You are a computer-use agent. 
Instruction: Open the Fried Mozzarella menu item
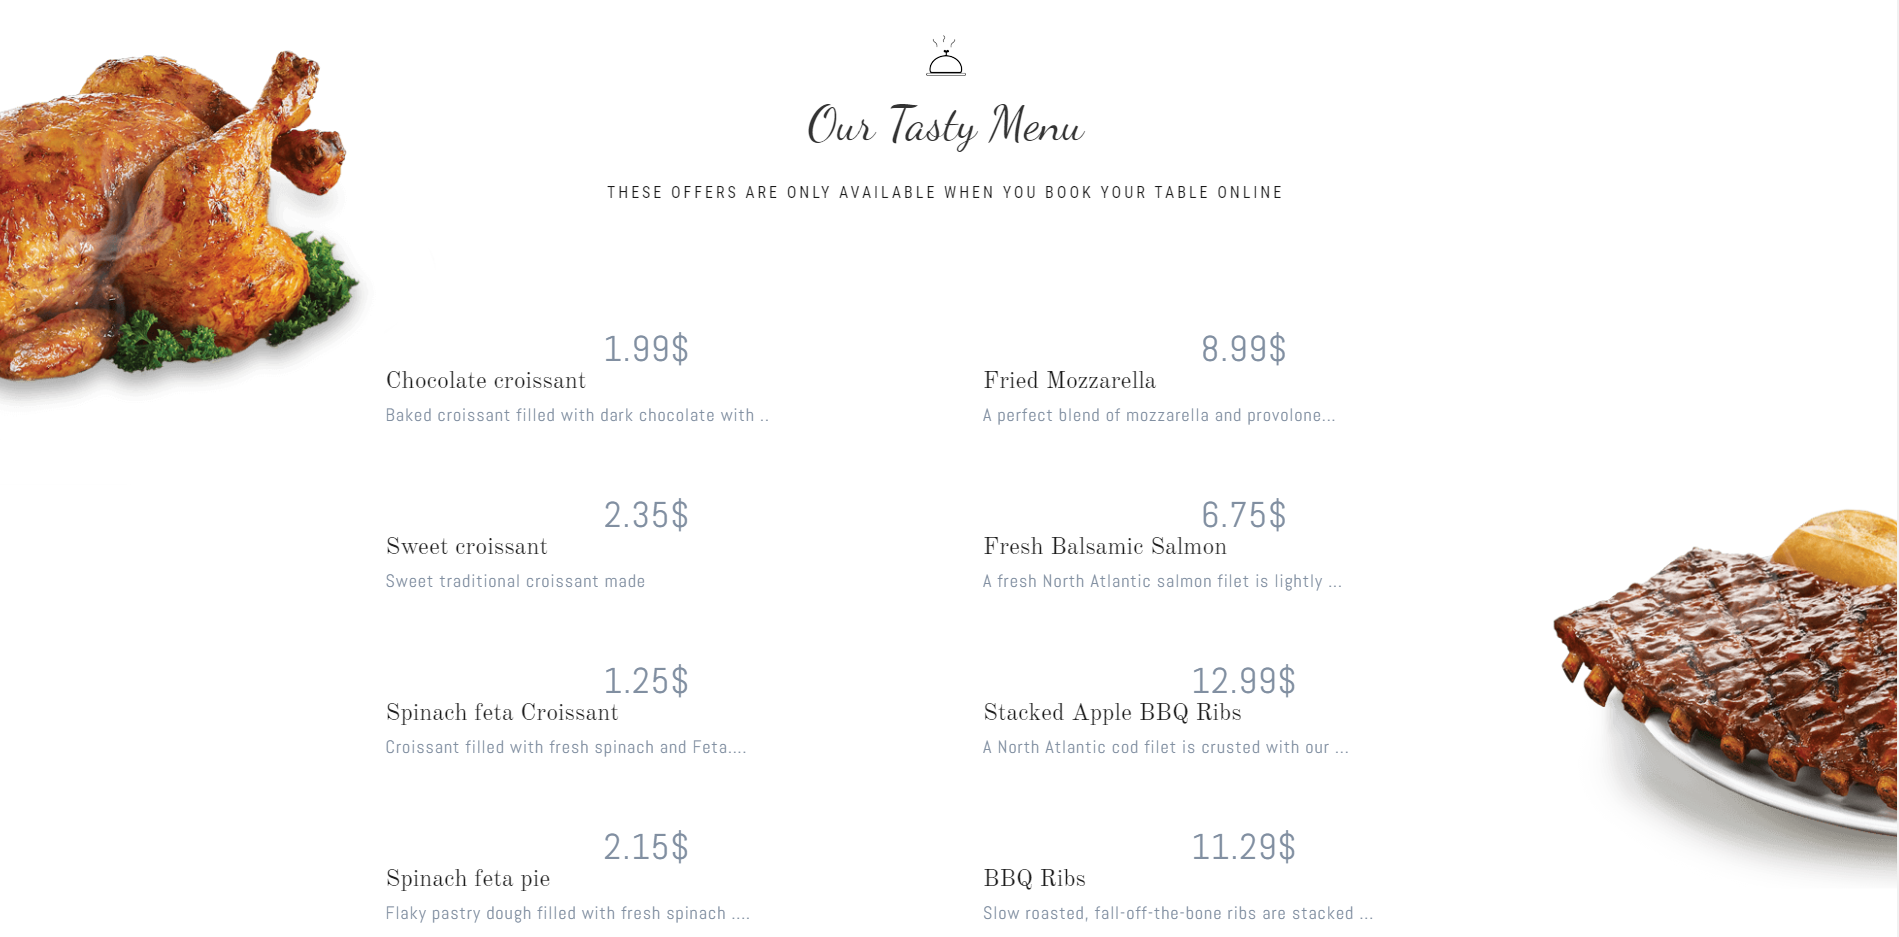[x=1069, y=381]
